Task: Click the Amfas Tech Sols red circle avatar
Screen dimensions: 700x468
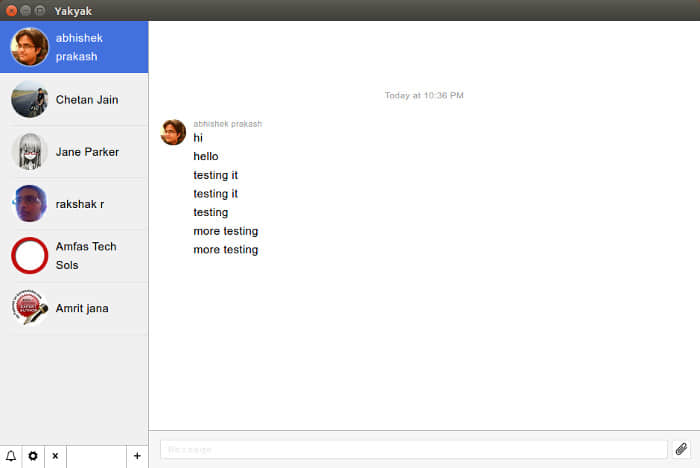Action: click(29, 255)
